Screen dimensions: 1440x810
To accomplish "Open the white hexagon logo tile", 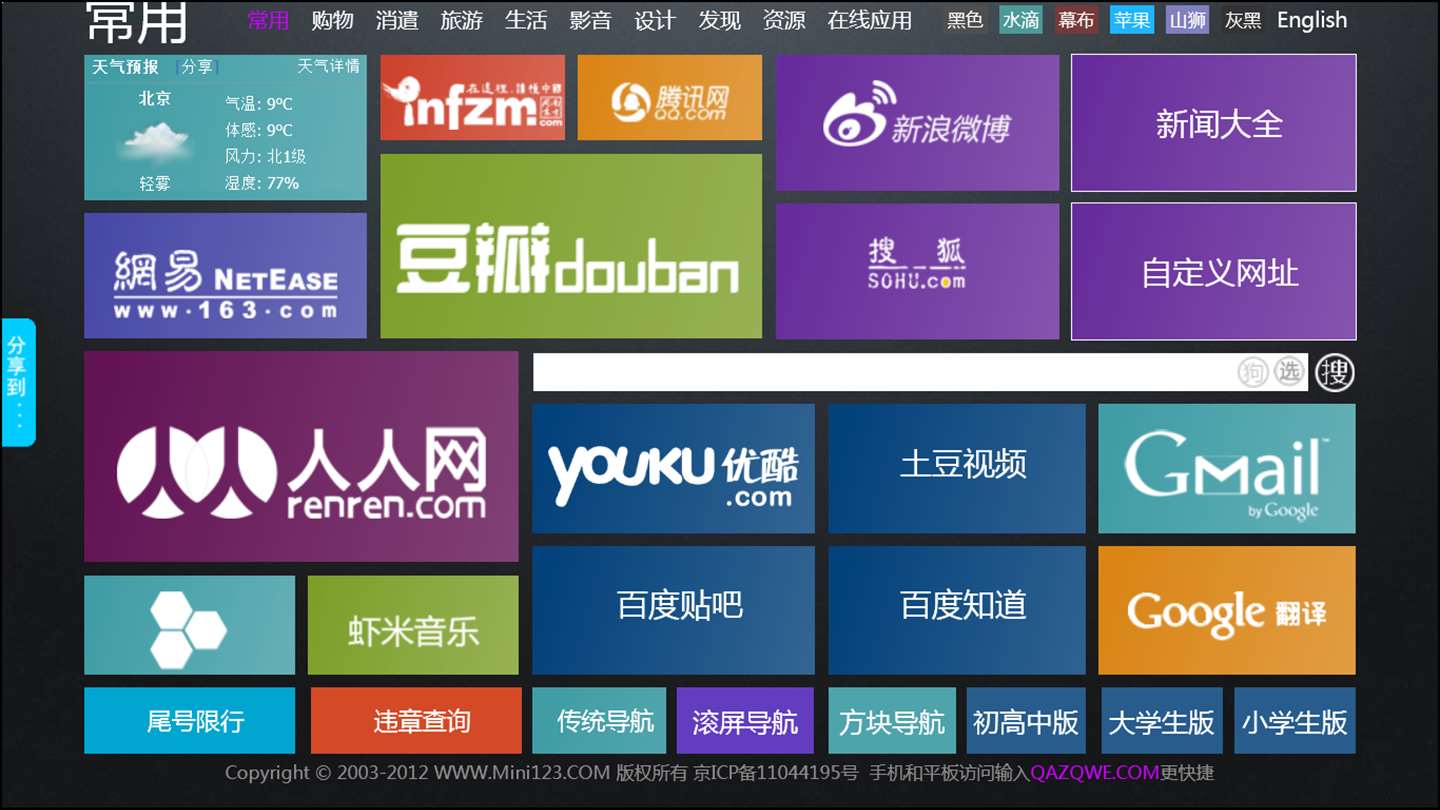I will (189, 625).
